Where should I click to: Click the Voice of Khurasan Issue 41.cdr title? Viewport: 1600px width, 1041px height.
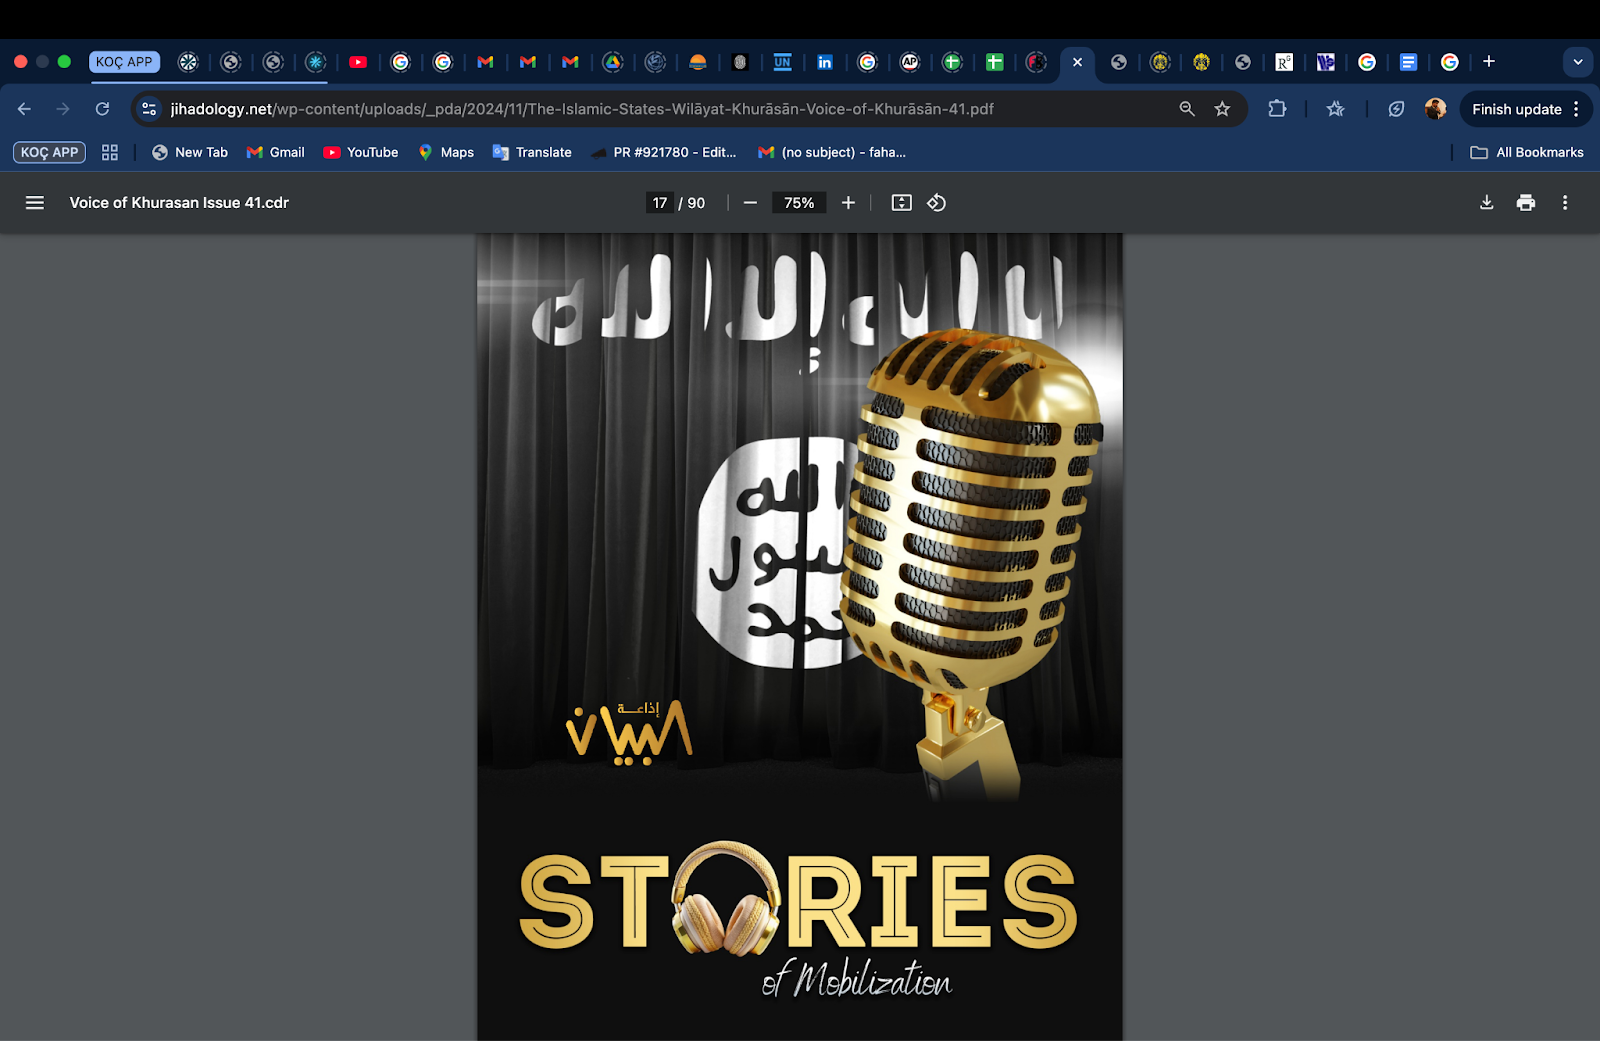pyautogui.click(x=179, y=203)
